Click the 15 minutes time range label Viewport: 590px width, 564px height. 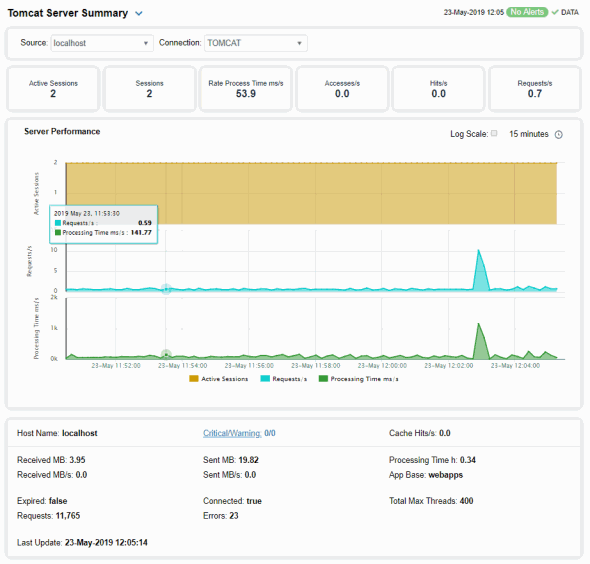click(x=529, y=134)
